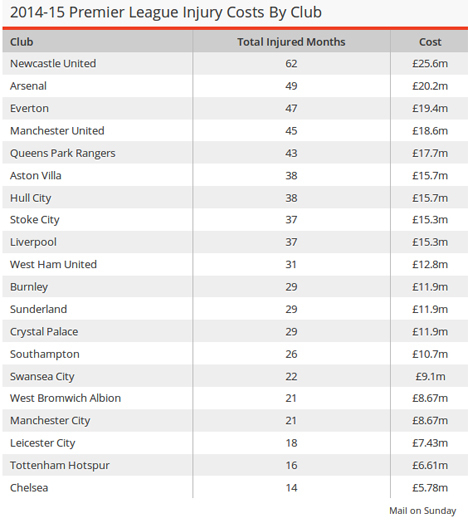Click the Cost column header
This screenshot has height=528, width=468.
430,42
